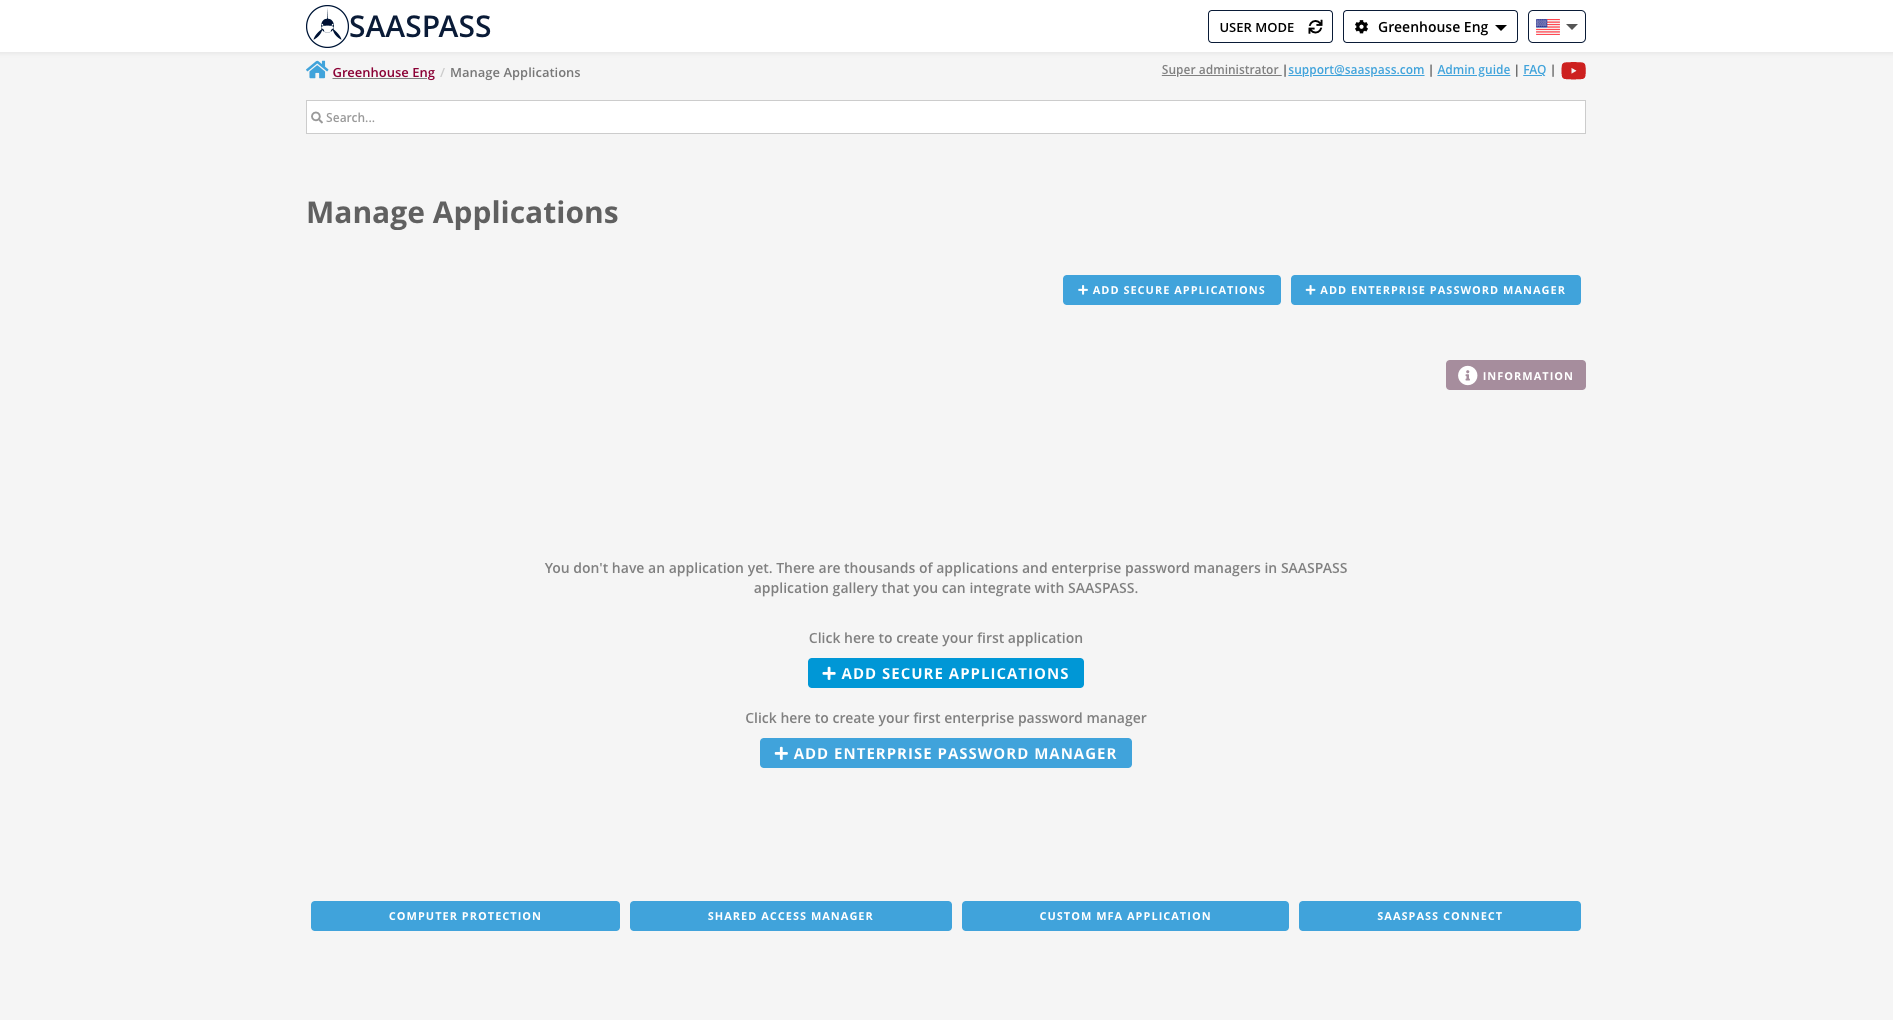Image resolution: width=1893 pixels, height=1020 pixels.
Task: Open Greenhouse Eng breadcrumb link
Action: (x=383, y=72)
